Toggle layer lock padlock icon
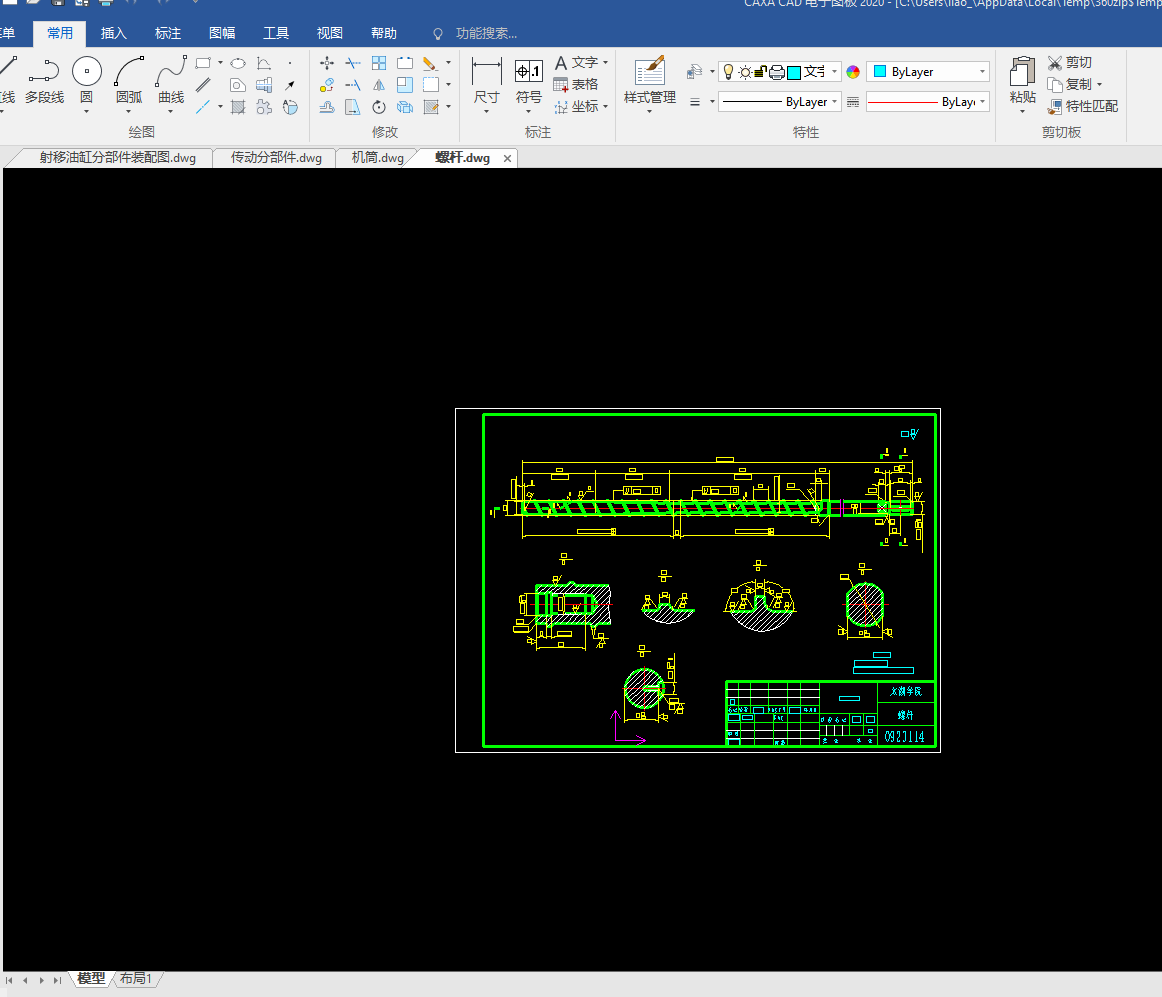Viewport: 1162px width, 997px height. [760, 72]
